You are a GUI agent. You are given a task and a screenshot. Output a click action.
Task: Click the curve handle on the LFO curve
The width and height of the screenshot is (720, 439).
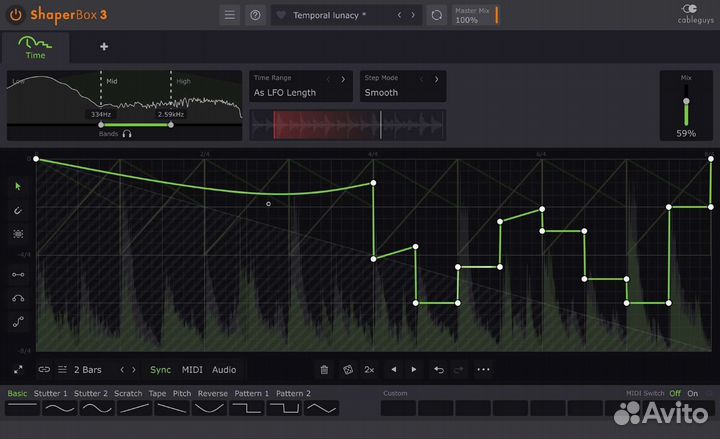[268, 204]
